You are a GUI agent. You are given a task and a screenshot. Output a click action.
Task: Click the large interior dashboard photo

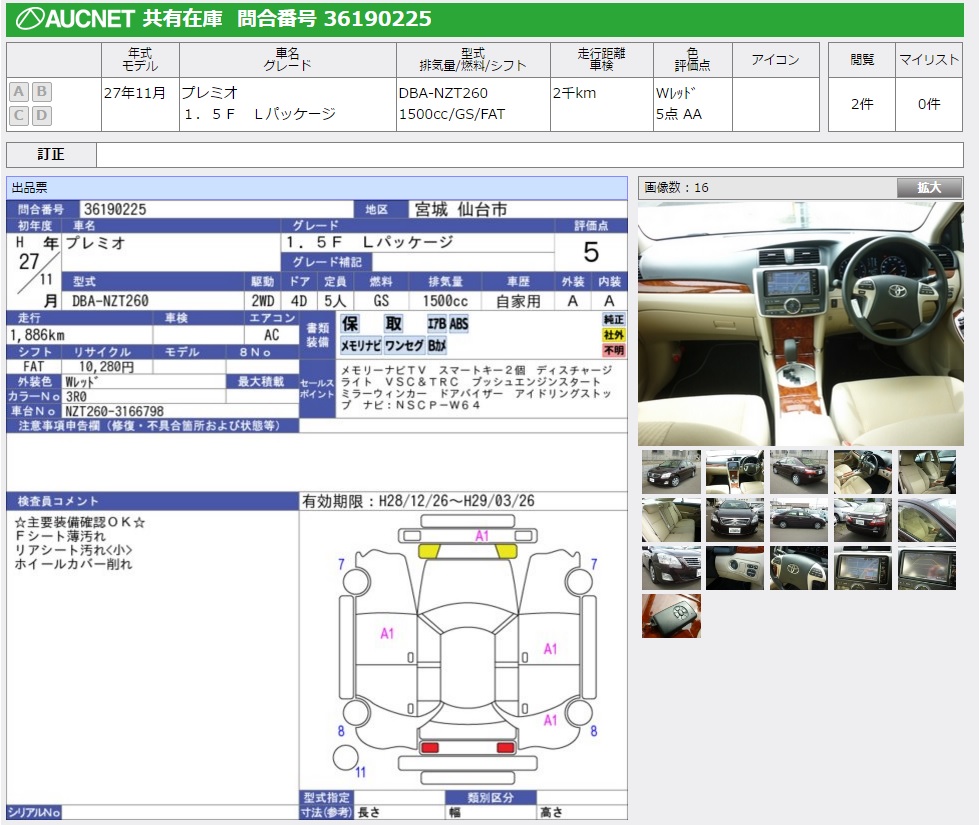point(800,324)
